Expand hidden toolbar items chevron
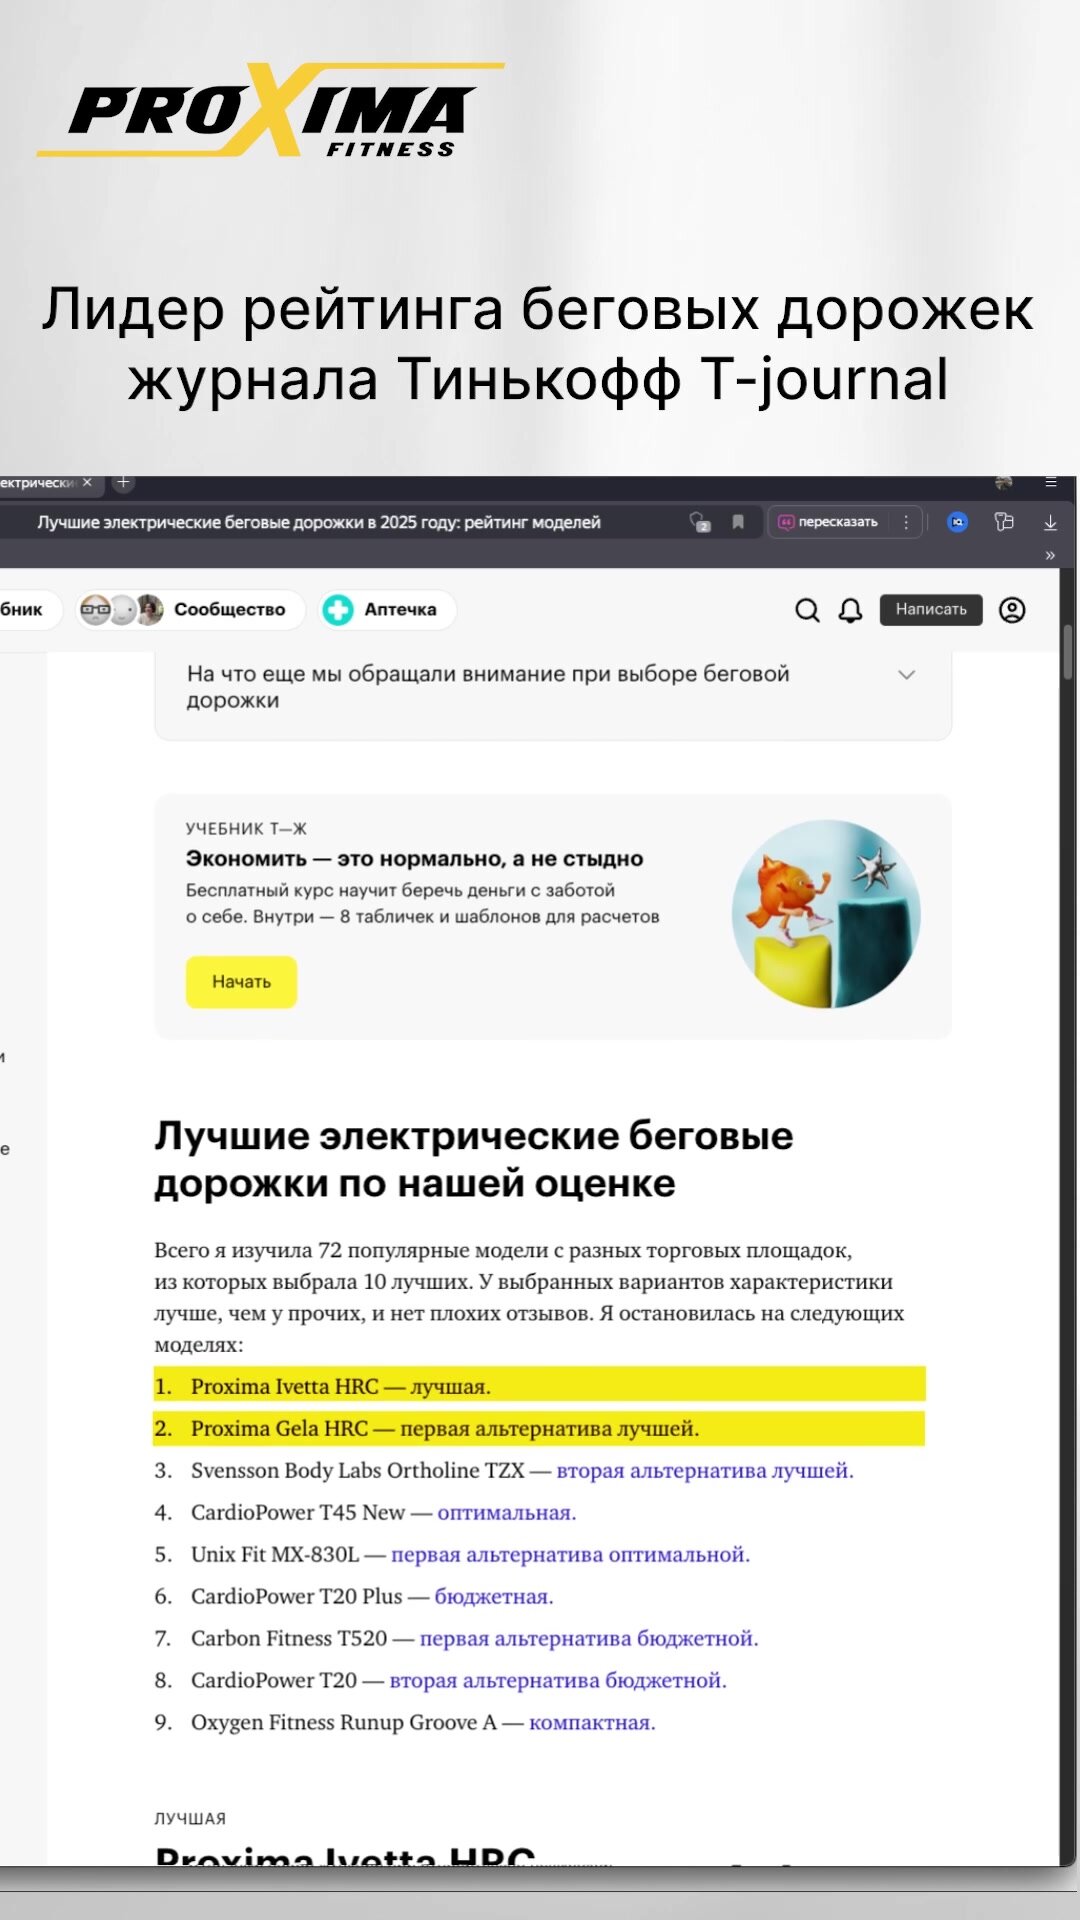This screenshot has height=1920, width=1080. pos(1050,555)
